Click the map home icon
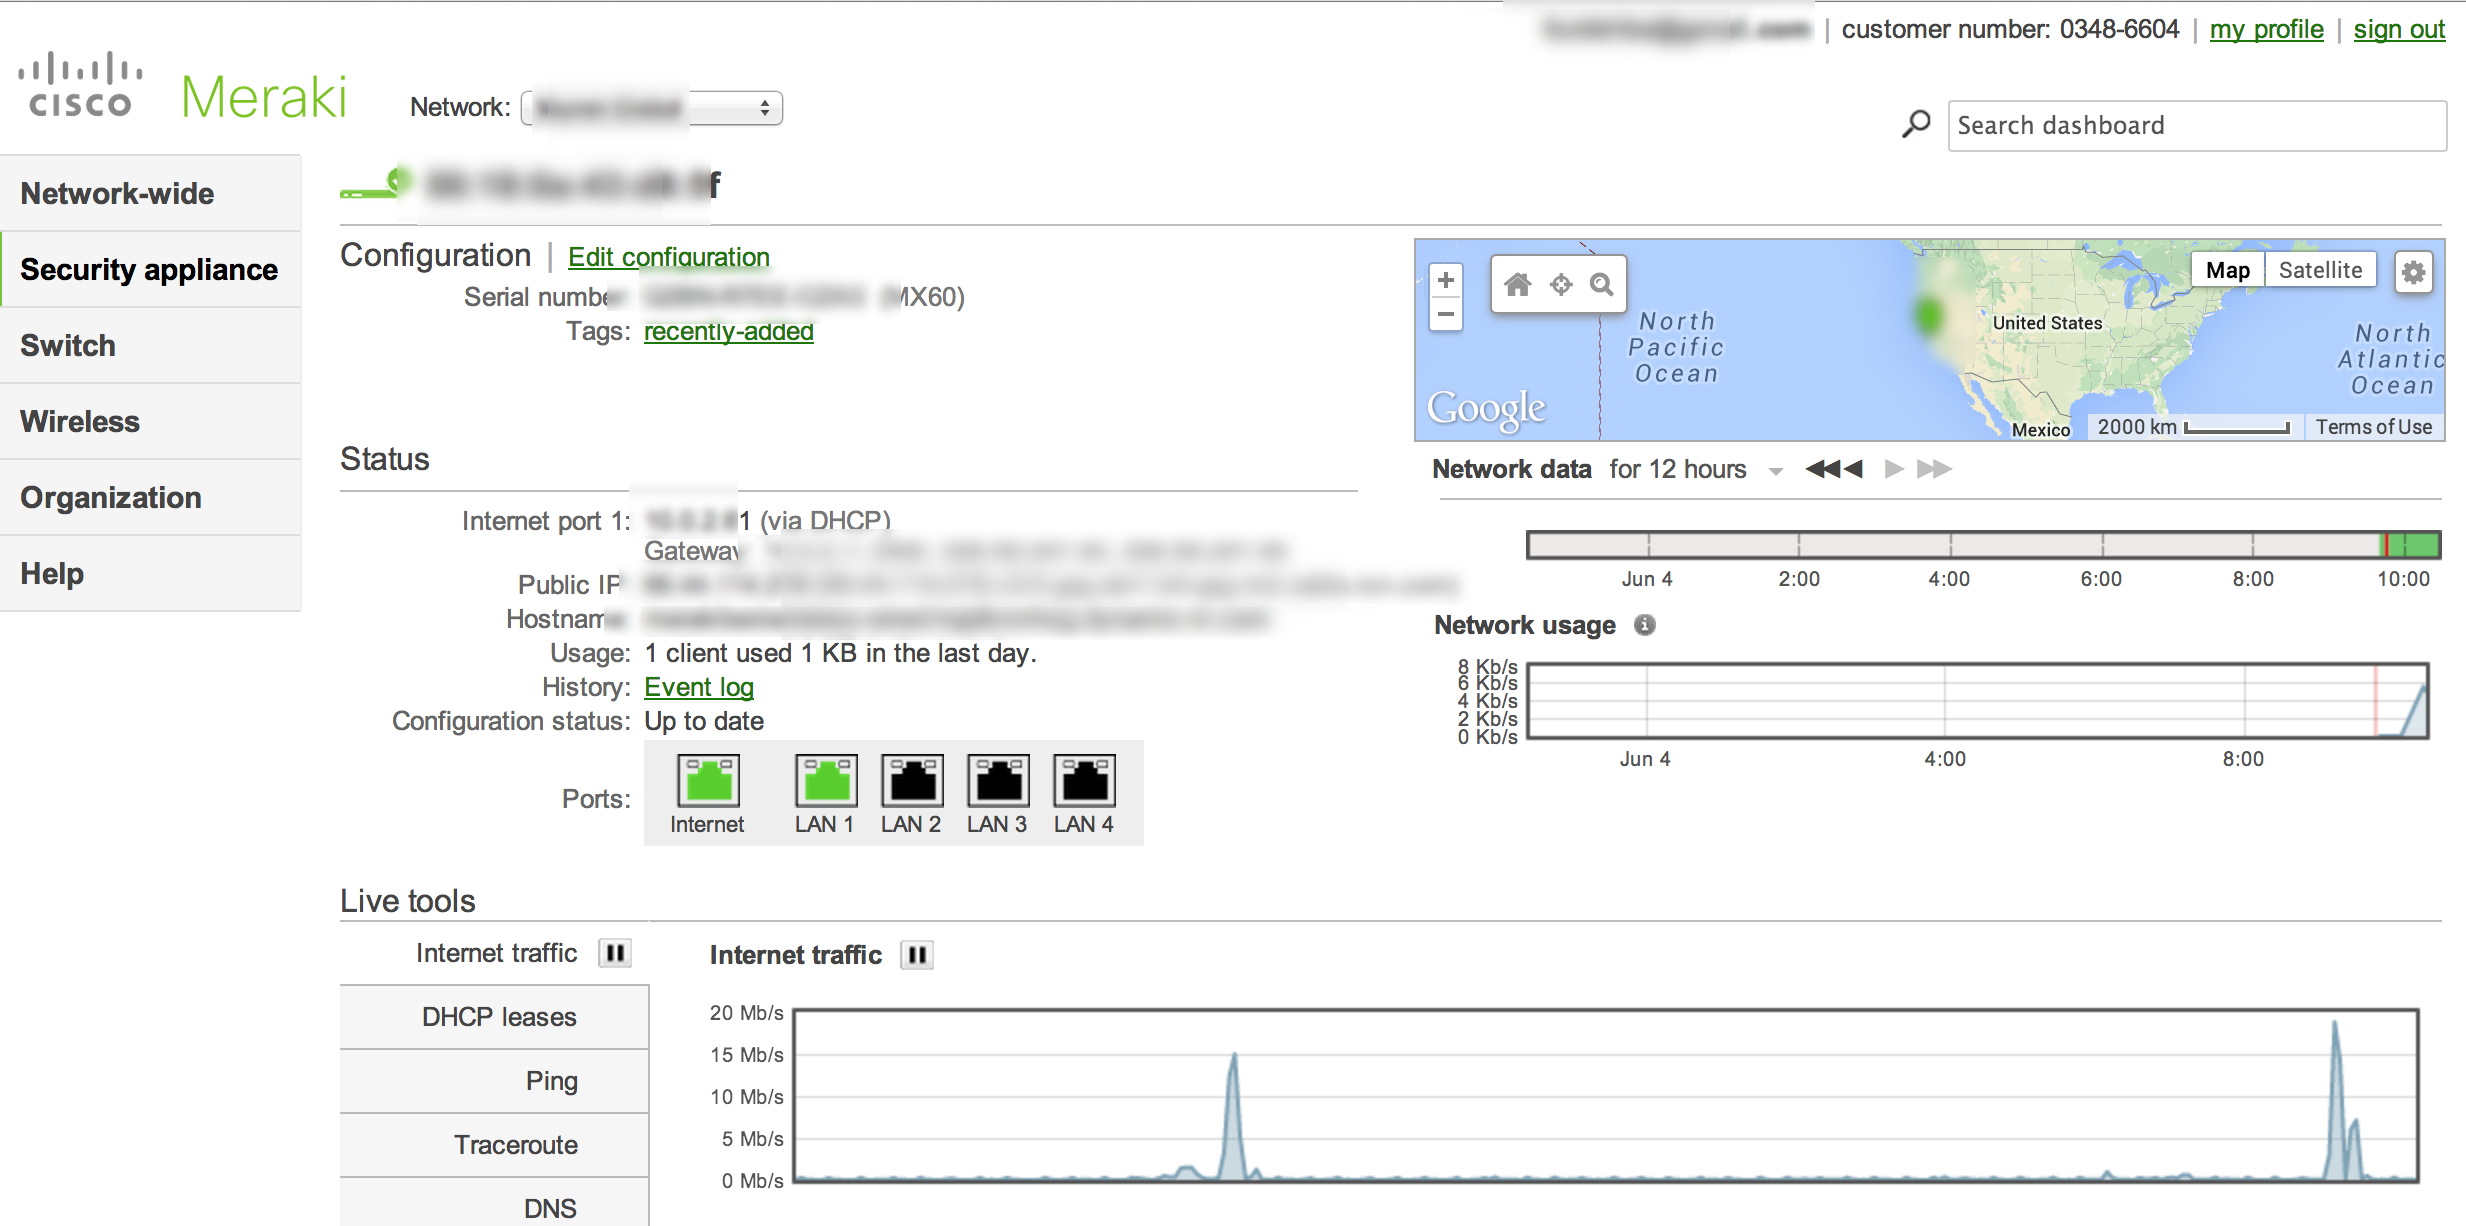This screenshot has height=1226, width=2466. point(1518,285)
